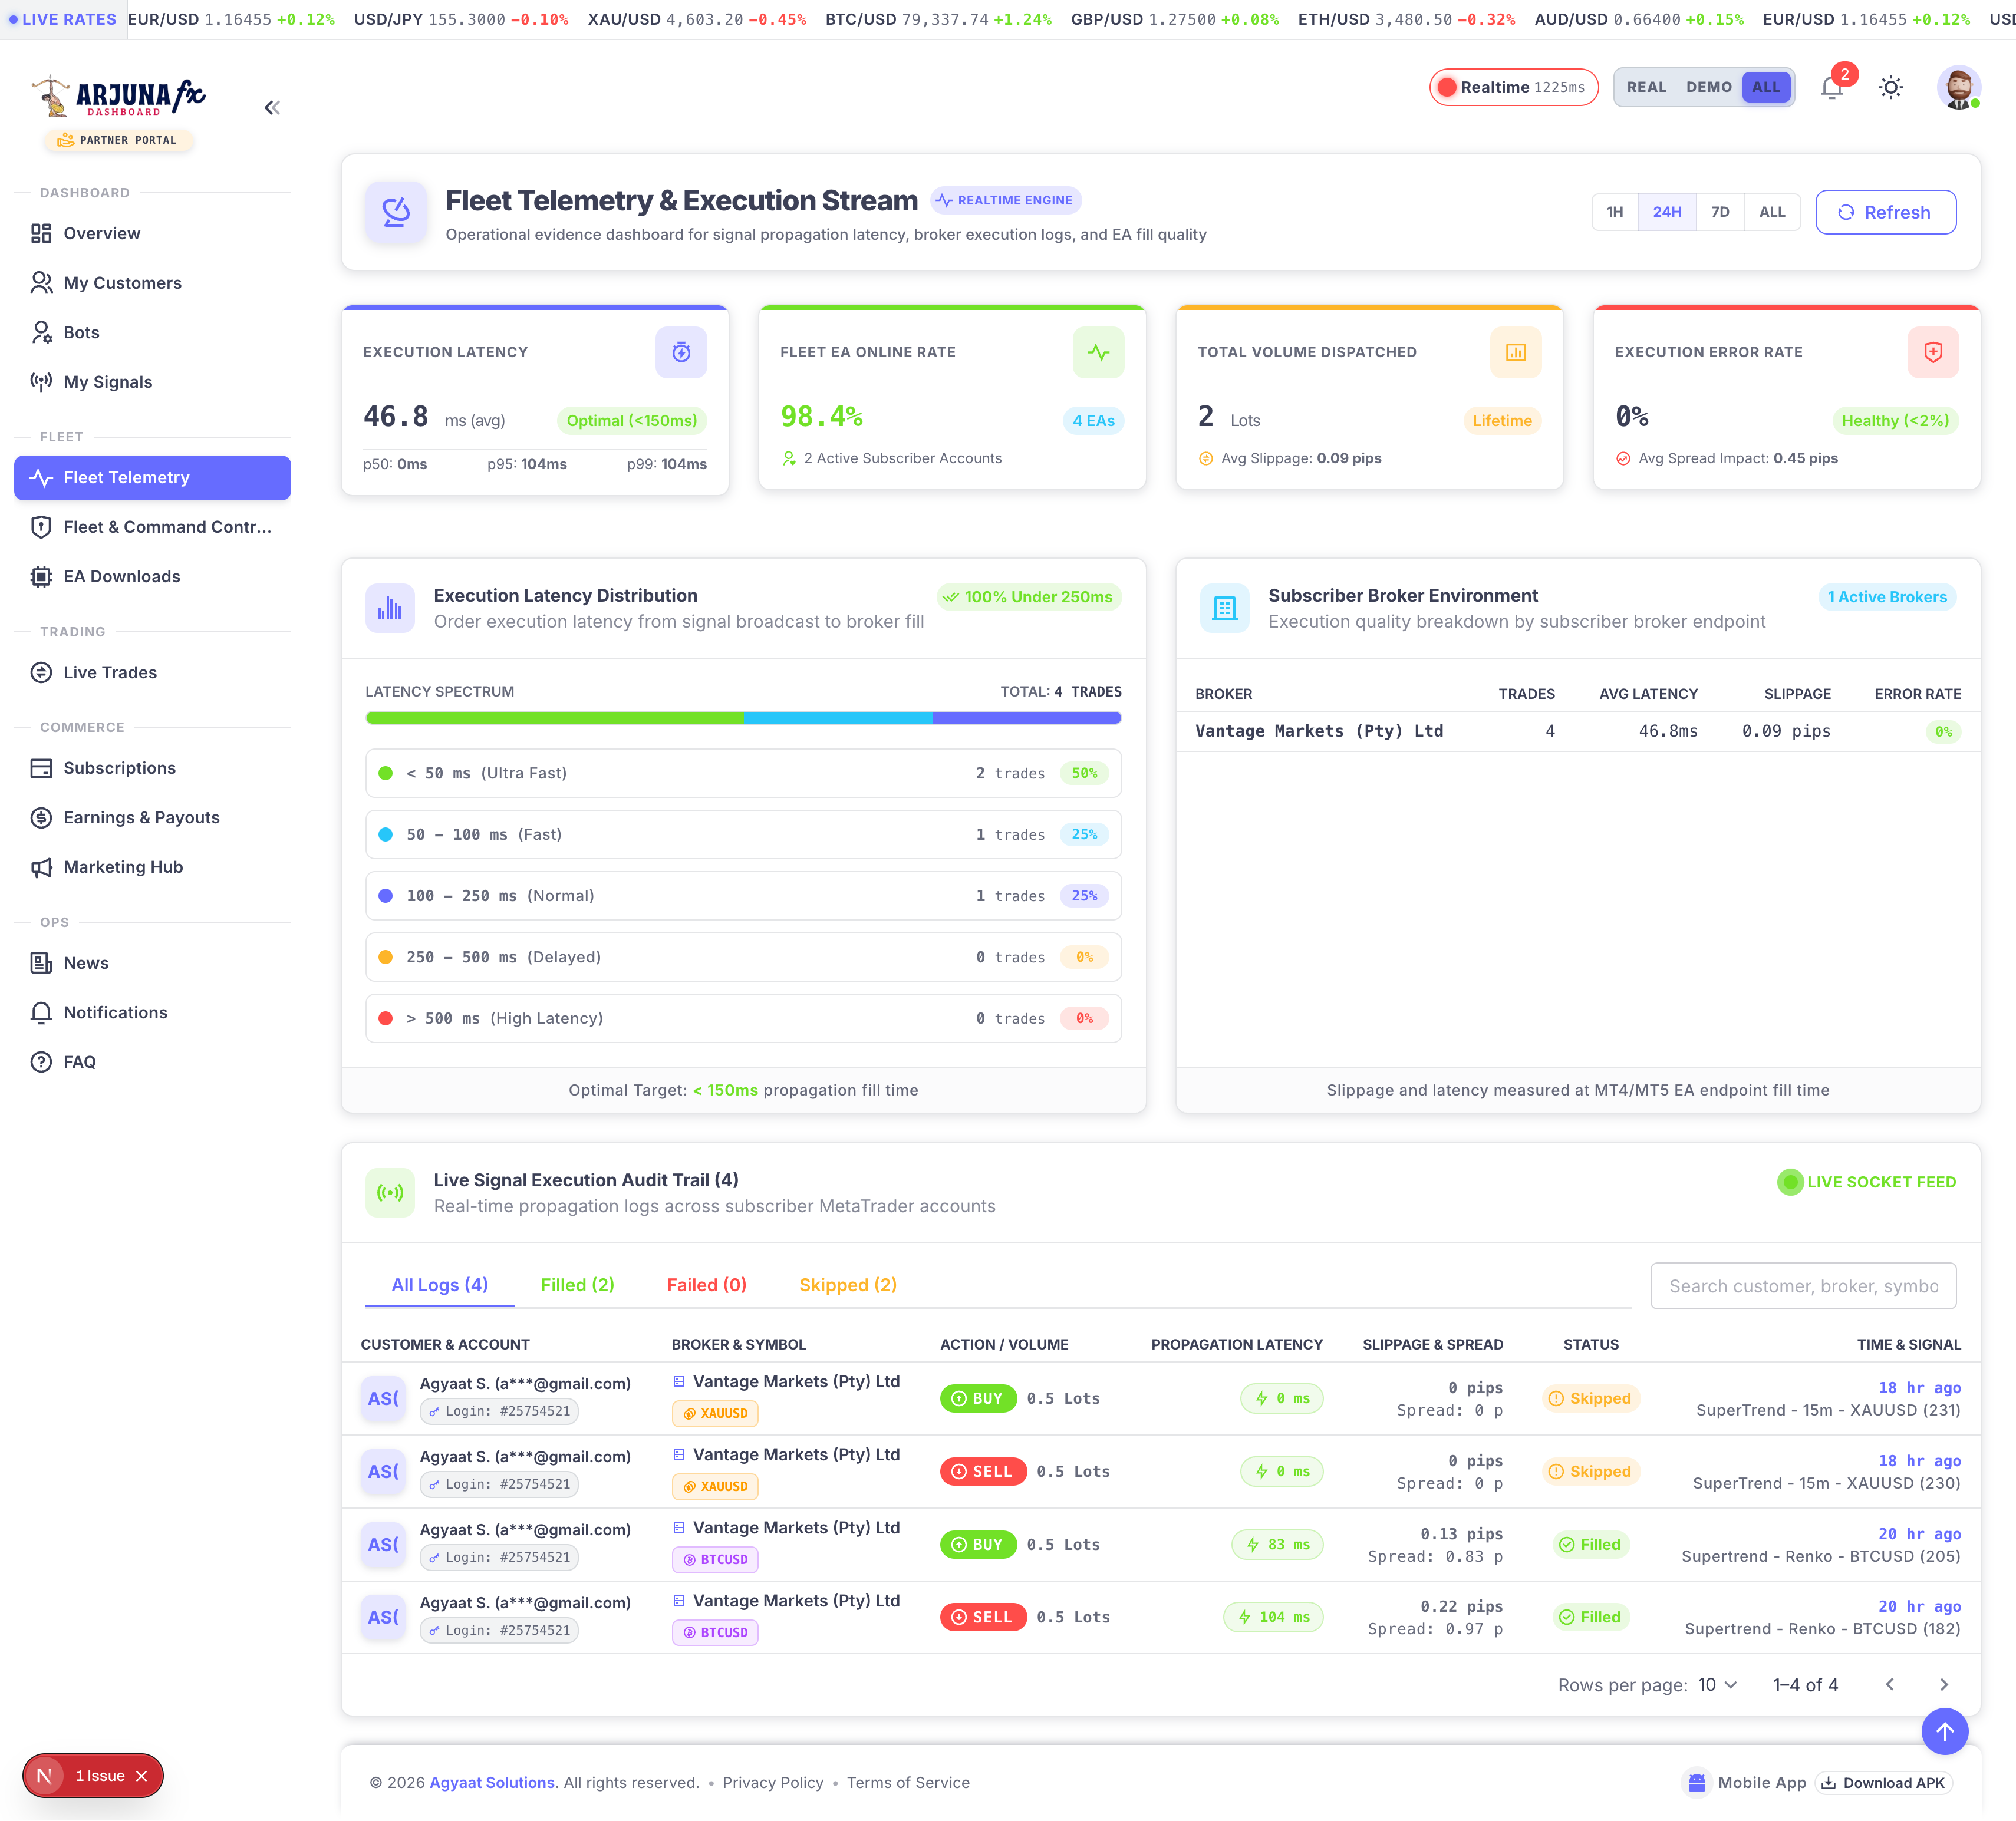
Task: Click the scroll-to-top arrow button
Action: pyautogui.click(x=1944, y=1731)
